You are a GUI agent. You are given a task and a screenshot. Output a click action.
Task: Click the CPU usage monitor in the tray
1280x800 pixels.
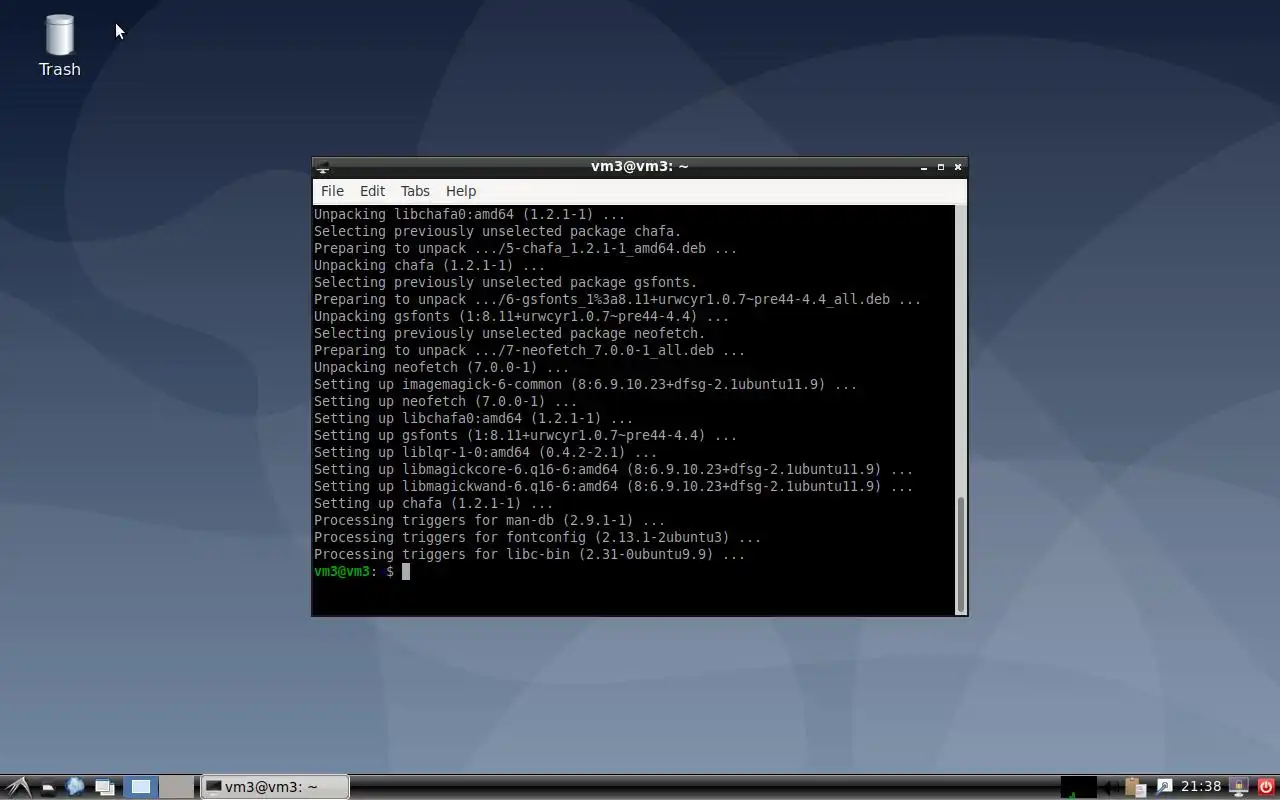point(1079,787)
